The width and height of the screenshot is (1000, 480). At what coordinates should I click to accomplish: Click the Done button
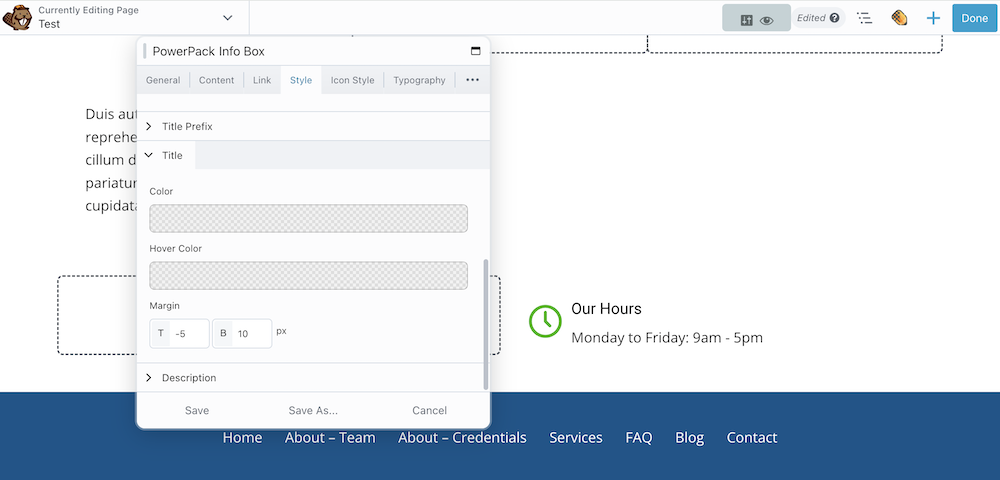pos(974,18)
